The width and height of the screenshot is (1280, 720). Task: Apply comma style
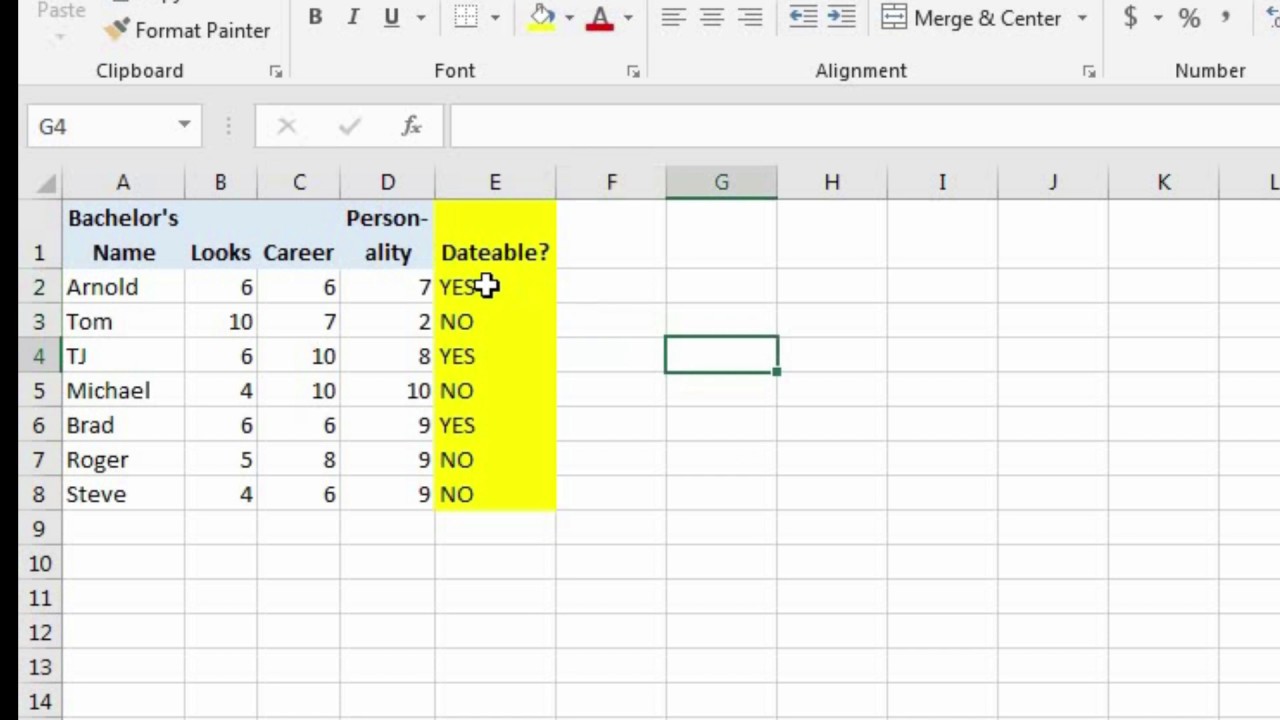pos(1226,18)
